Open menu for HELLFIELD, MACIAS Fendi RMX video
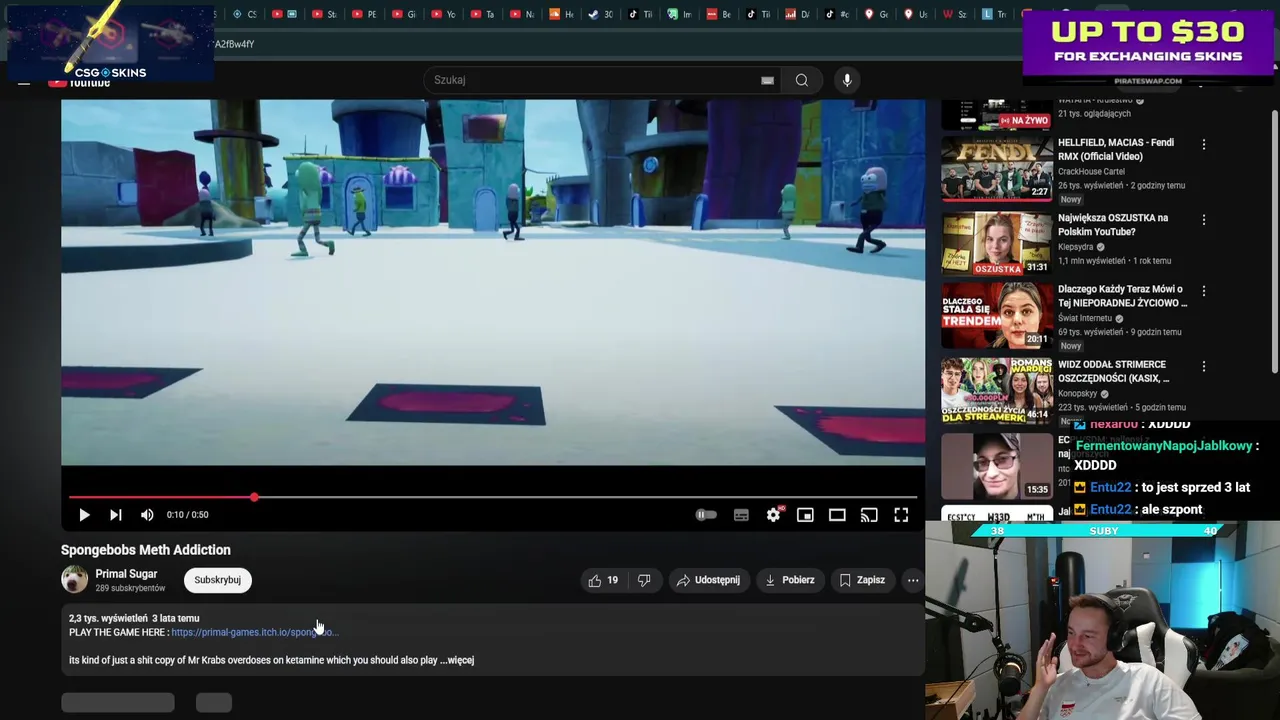 click(1204, 144)
